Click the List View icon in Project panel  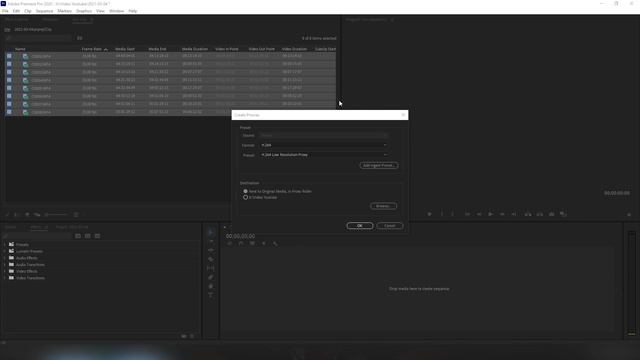tap(16, 215)
